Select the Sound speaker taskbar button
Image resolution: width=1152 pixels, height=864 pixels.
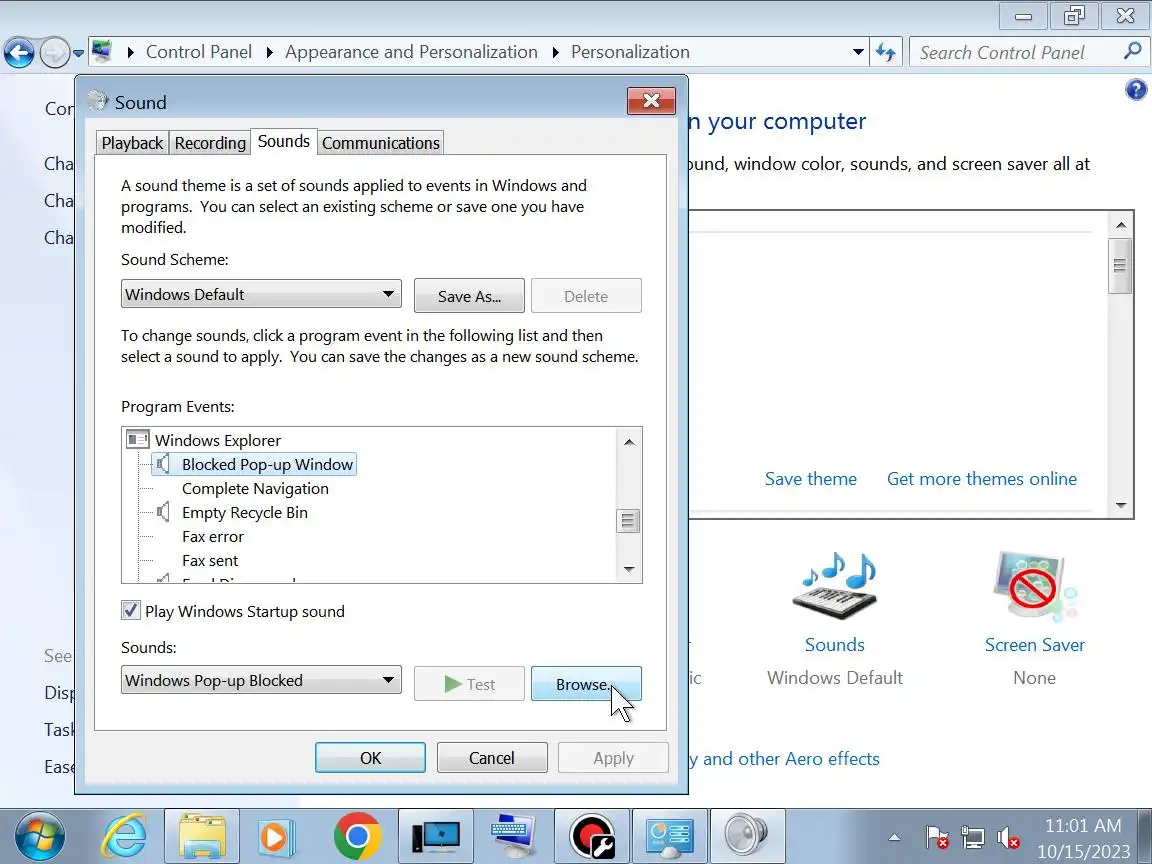pos(746,836)
